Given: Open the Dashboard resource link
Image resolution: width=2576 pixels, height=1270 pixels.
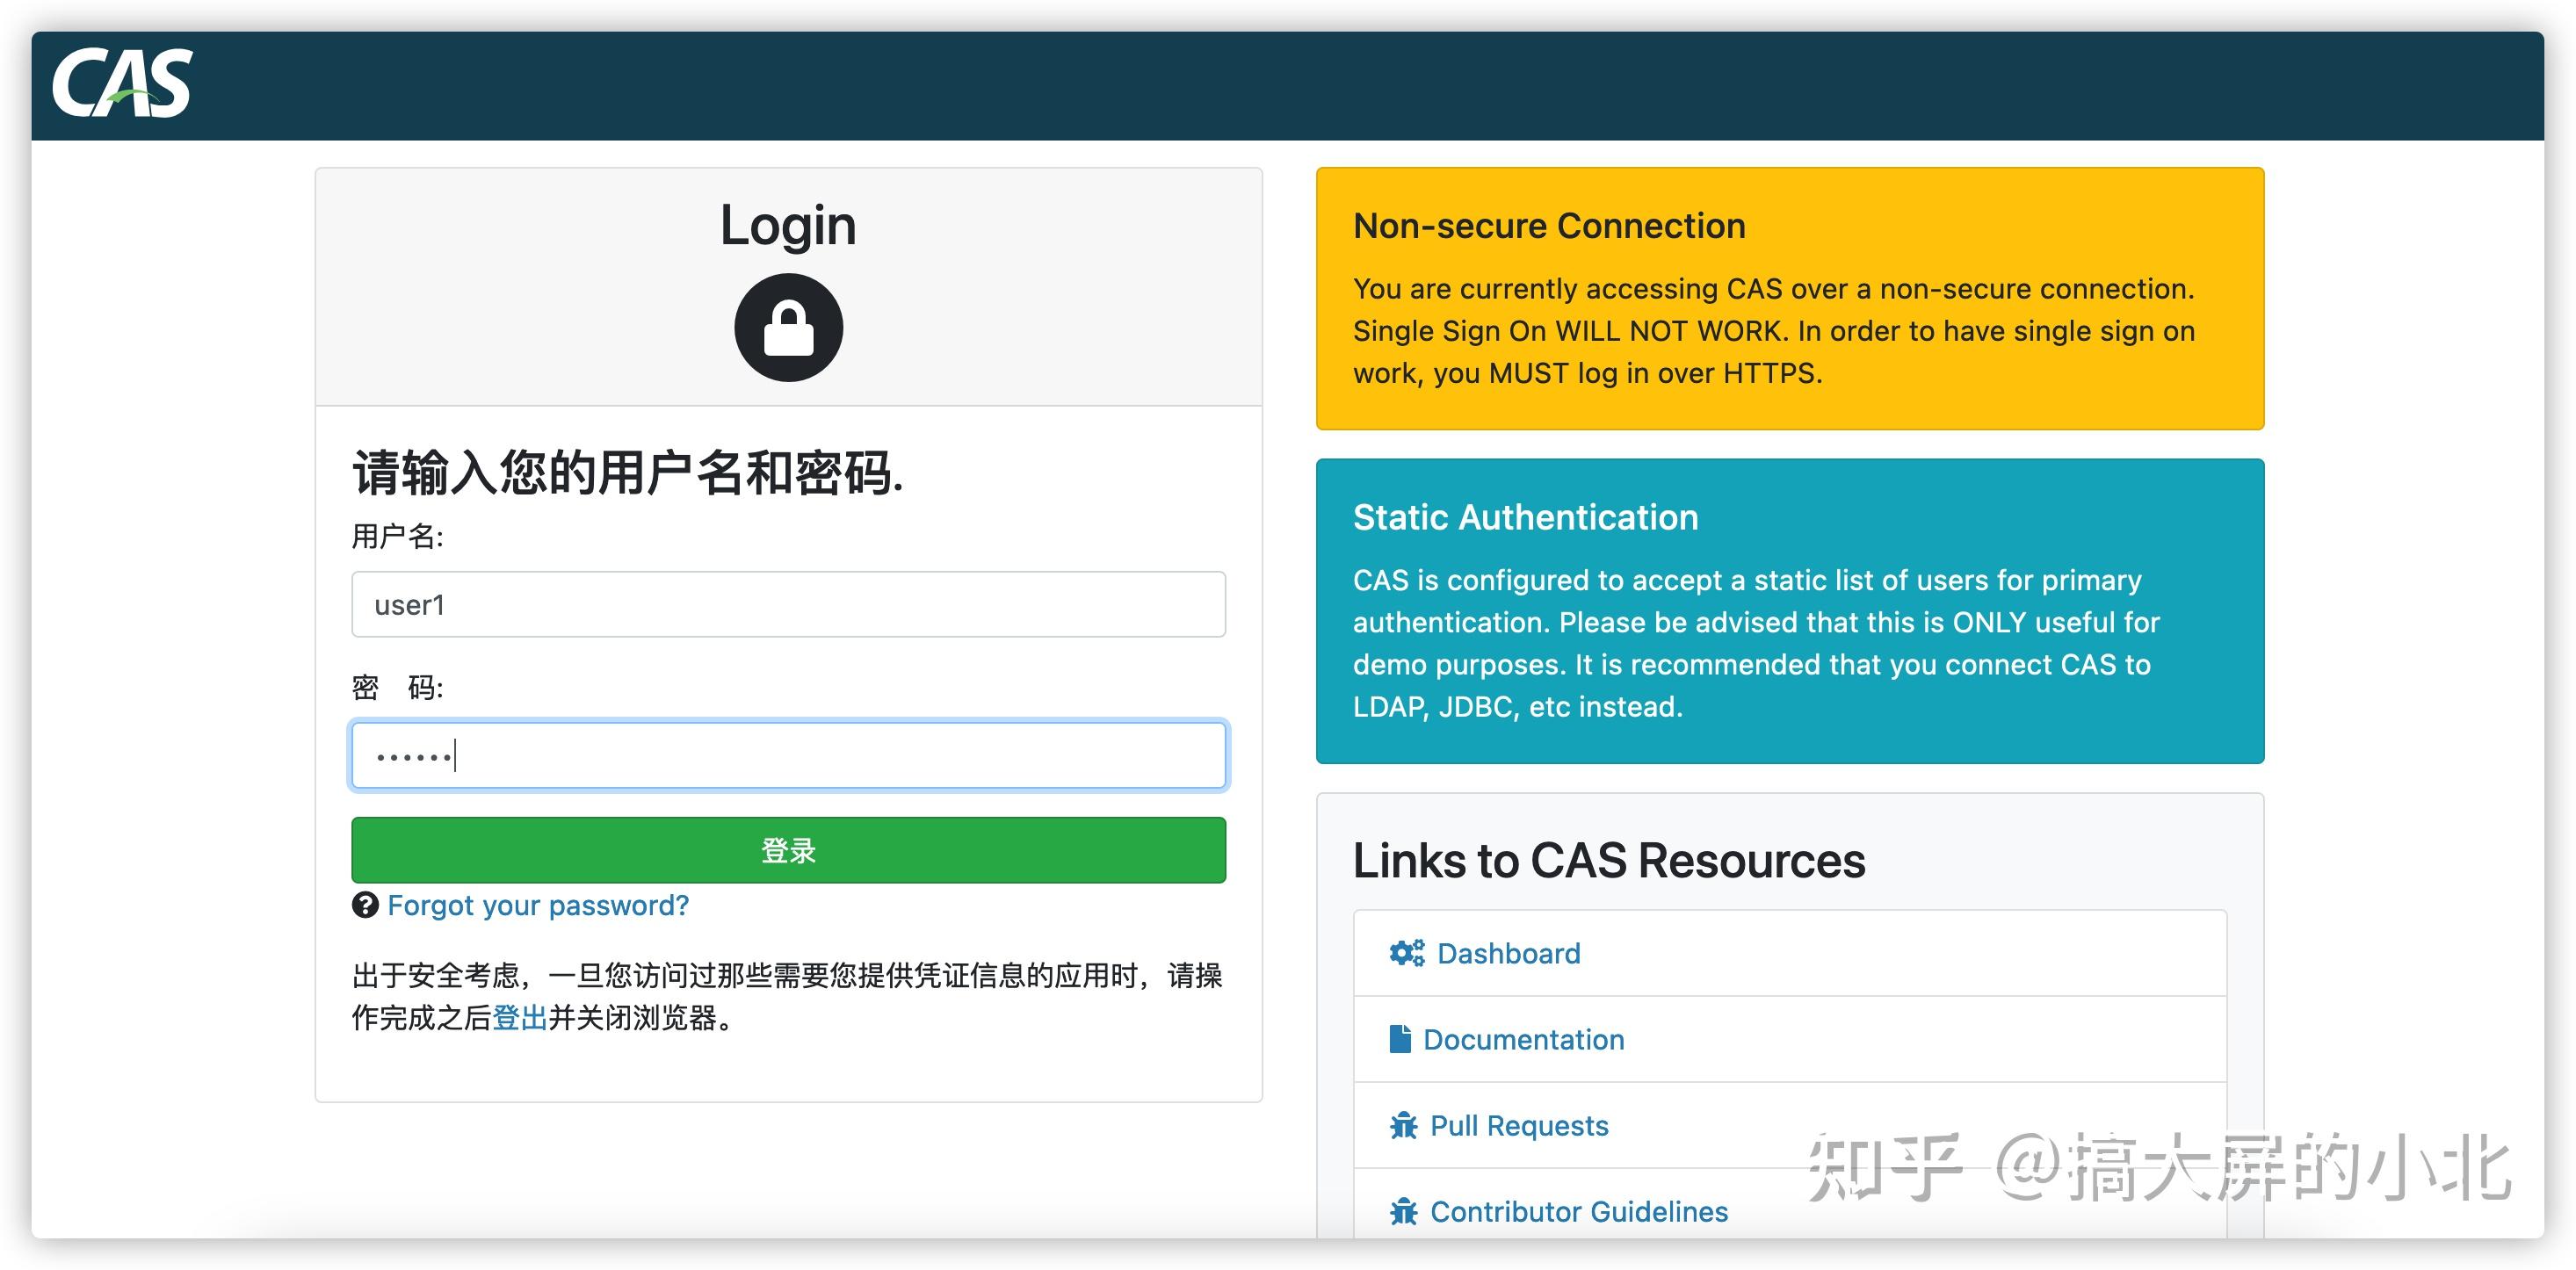Looking at the screenshot, I should pos(1507,953).
